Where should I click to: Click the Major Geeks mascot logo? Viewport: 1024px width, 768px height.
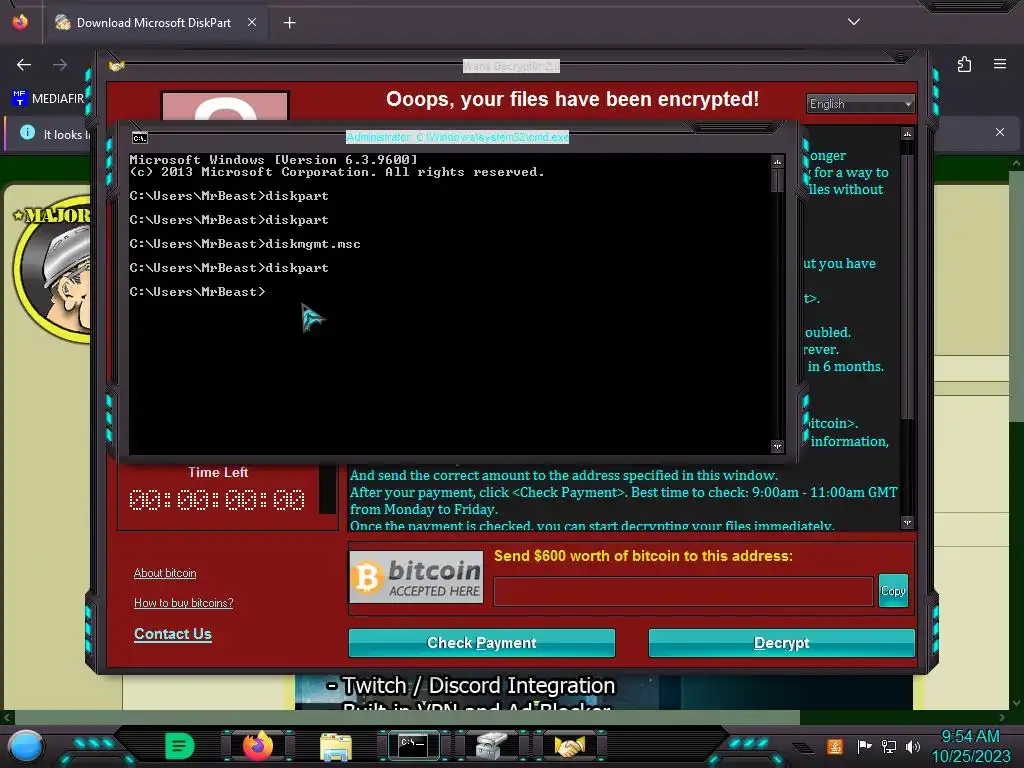(x=52, y=268)
